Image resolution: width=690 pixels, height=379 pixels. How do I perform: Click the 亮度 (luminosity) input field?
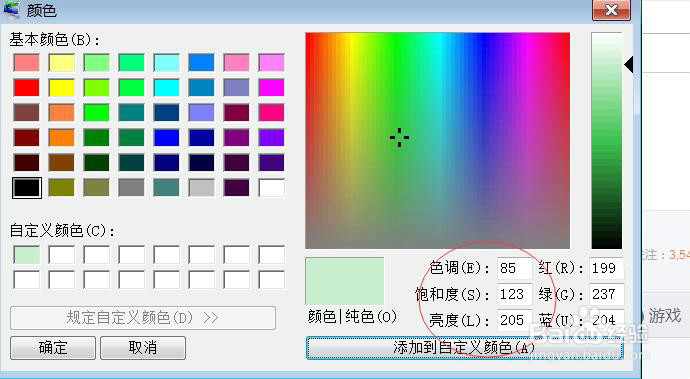(514, 320)
